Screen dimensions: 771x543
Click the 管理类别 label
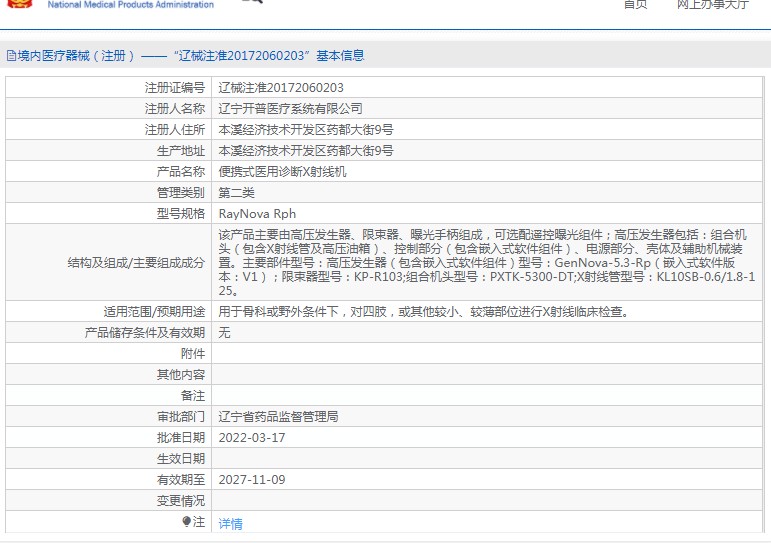pyautogui.click(x=180, y=193)
